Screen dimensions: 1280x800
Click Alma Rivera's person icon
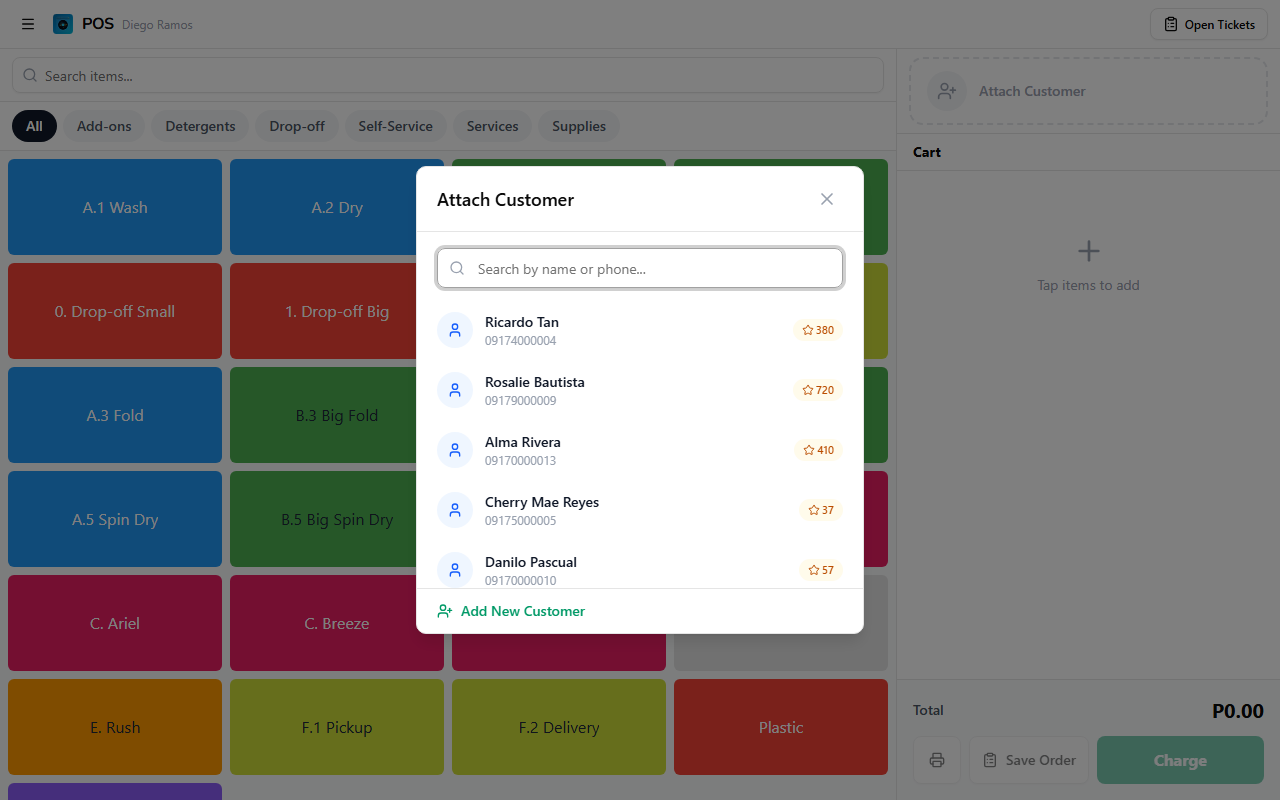pos(455,450)
